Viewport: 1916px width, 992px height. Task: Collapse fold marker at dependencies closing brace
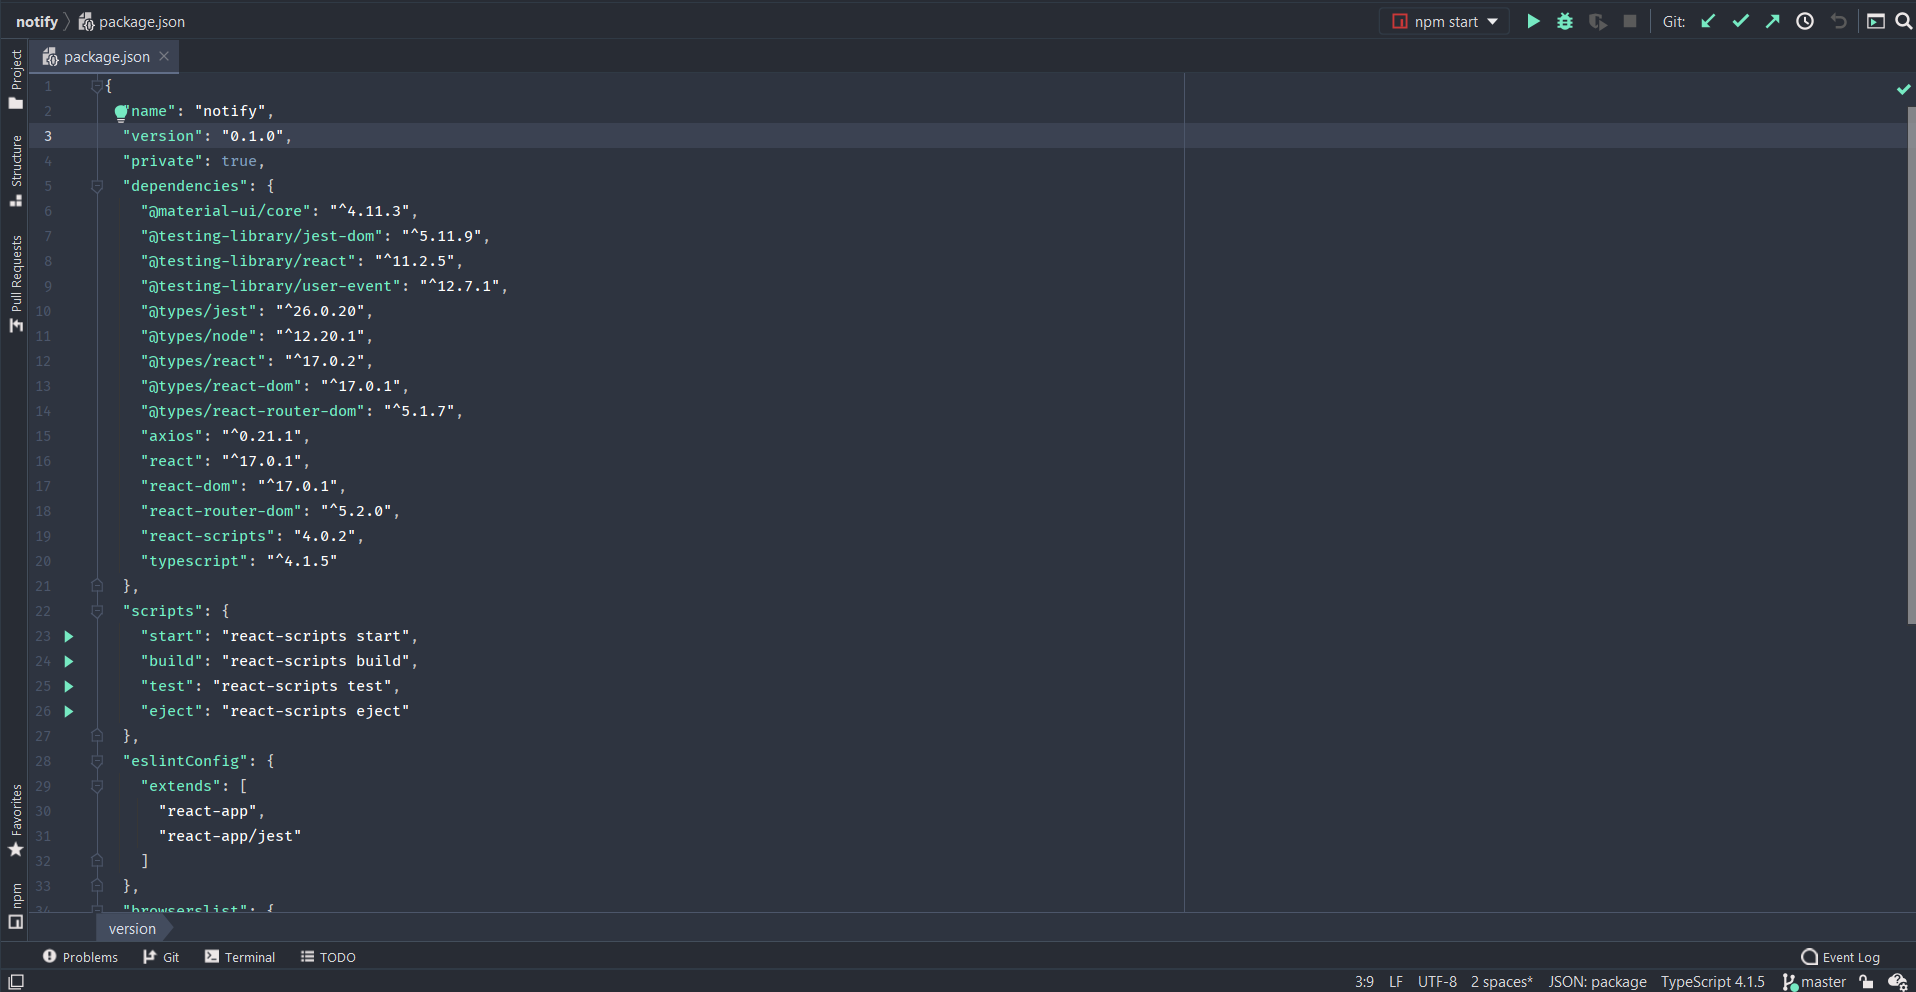[97, 586]
